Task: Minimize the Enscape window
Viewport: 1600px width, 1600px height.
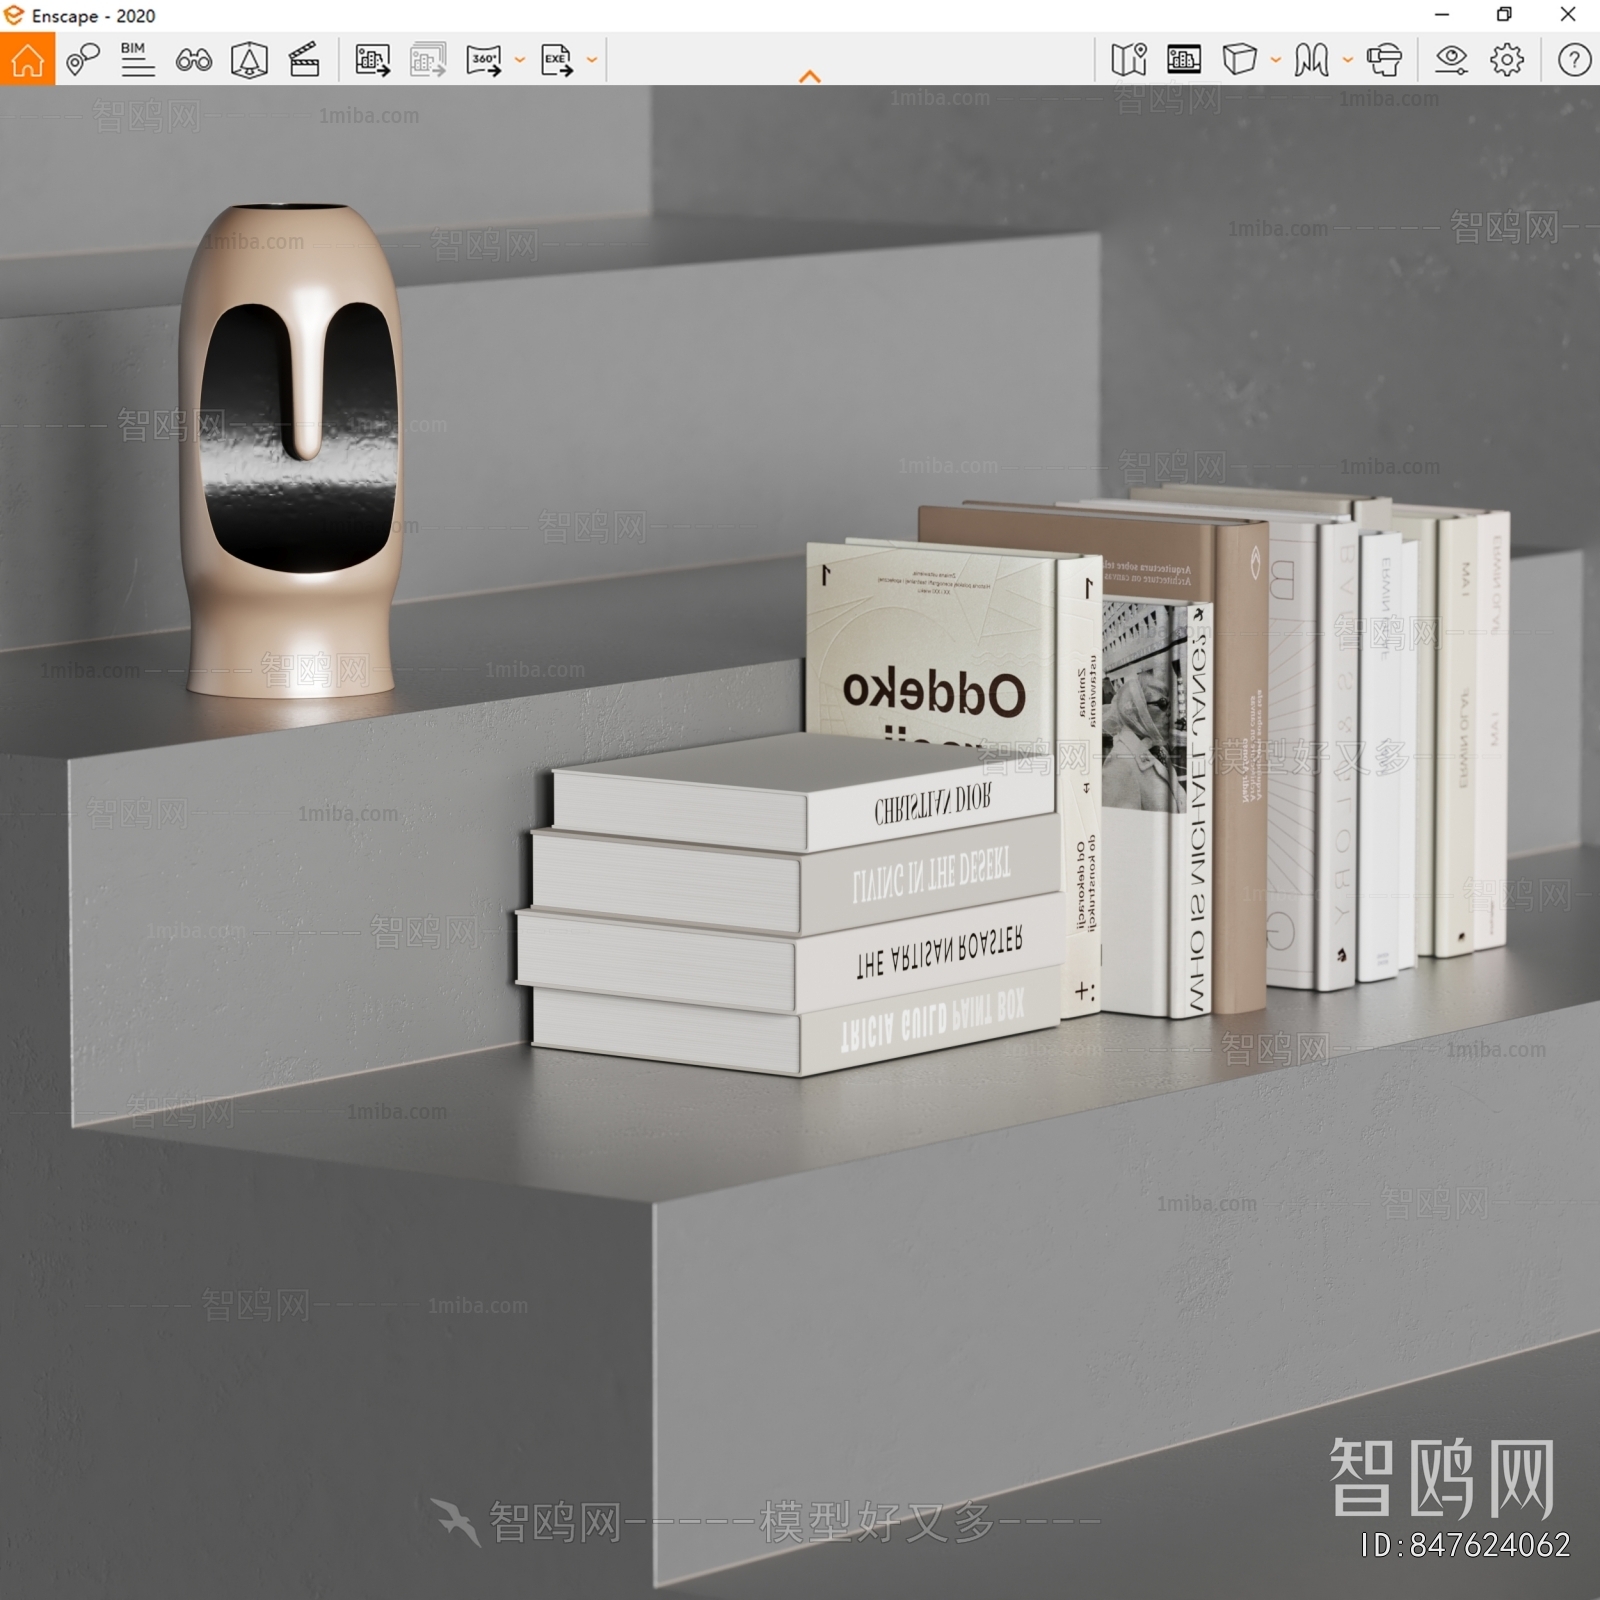Action: (1442, 15)
